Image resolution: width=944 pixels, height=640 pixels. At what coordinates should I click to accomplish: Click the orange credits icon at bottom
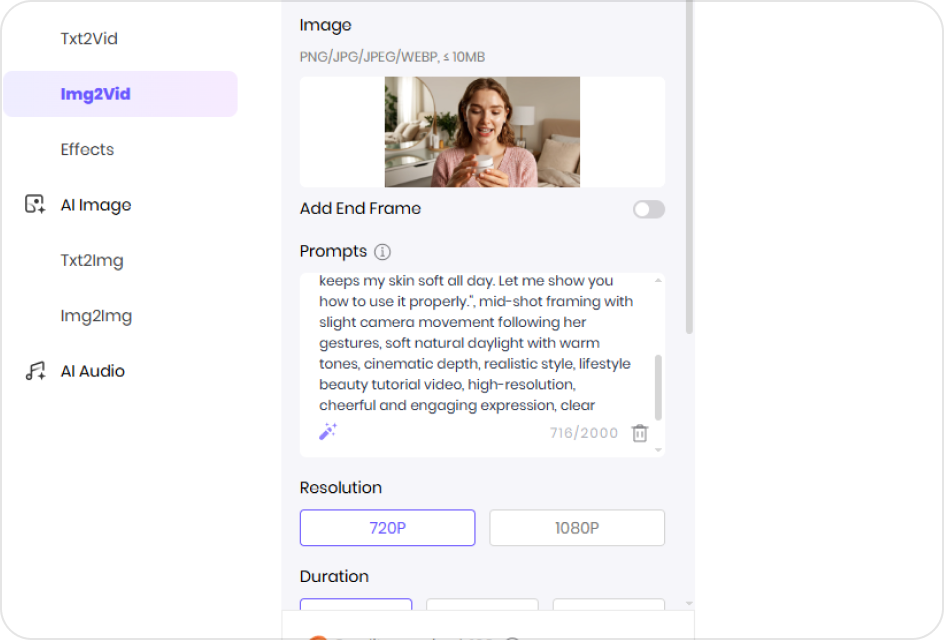tap(318, 636)
